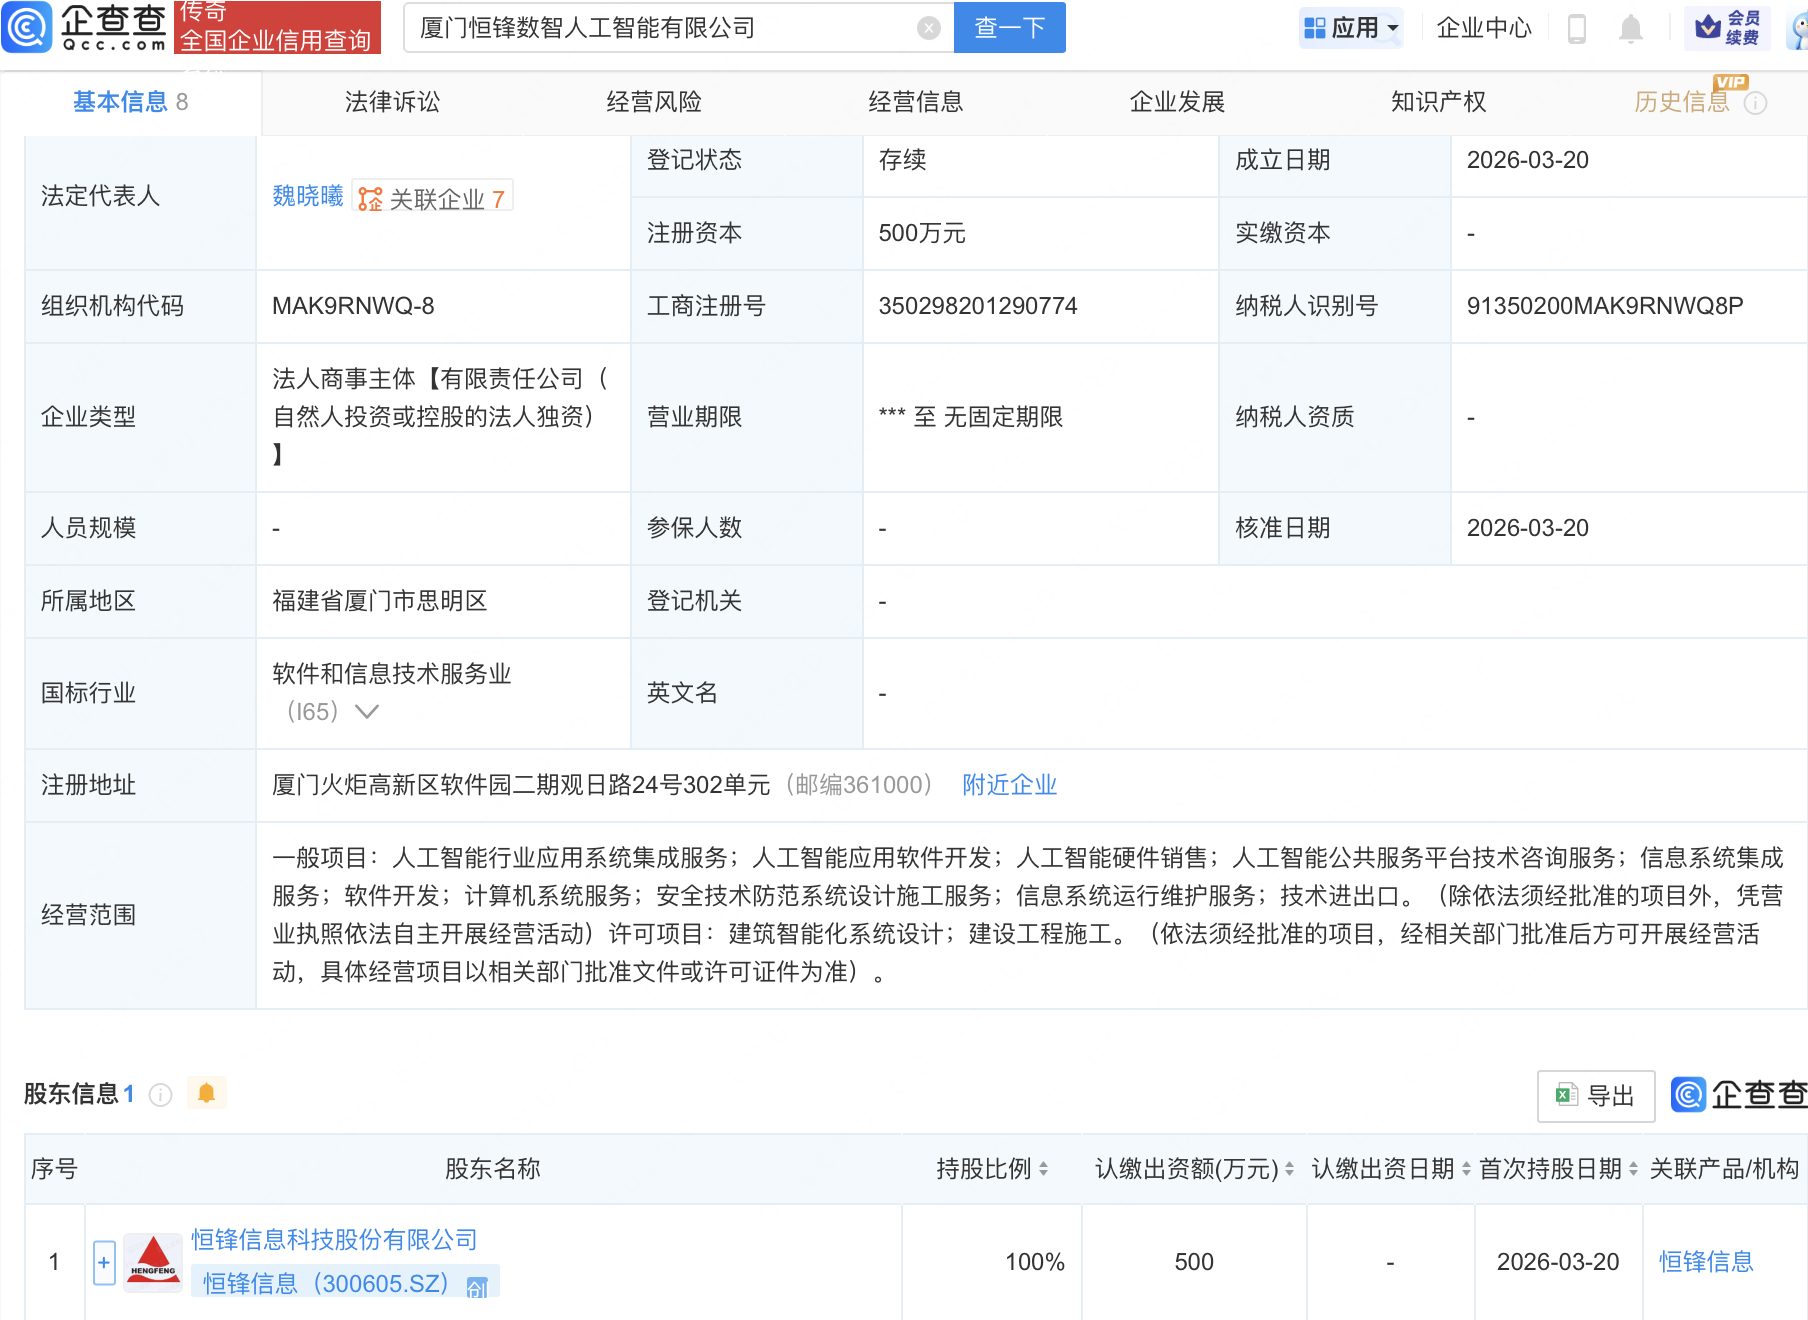Click the 关联企业 7 badge
1808x1320 pixels.
pyautogui.click(x=432, y=198)
